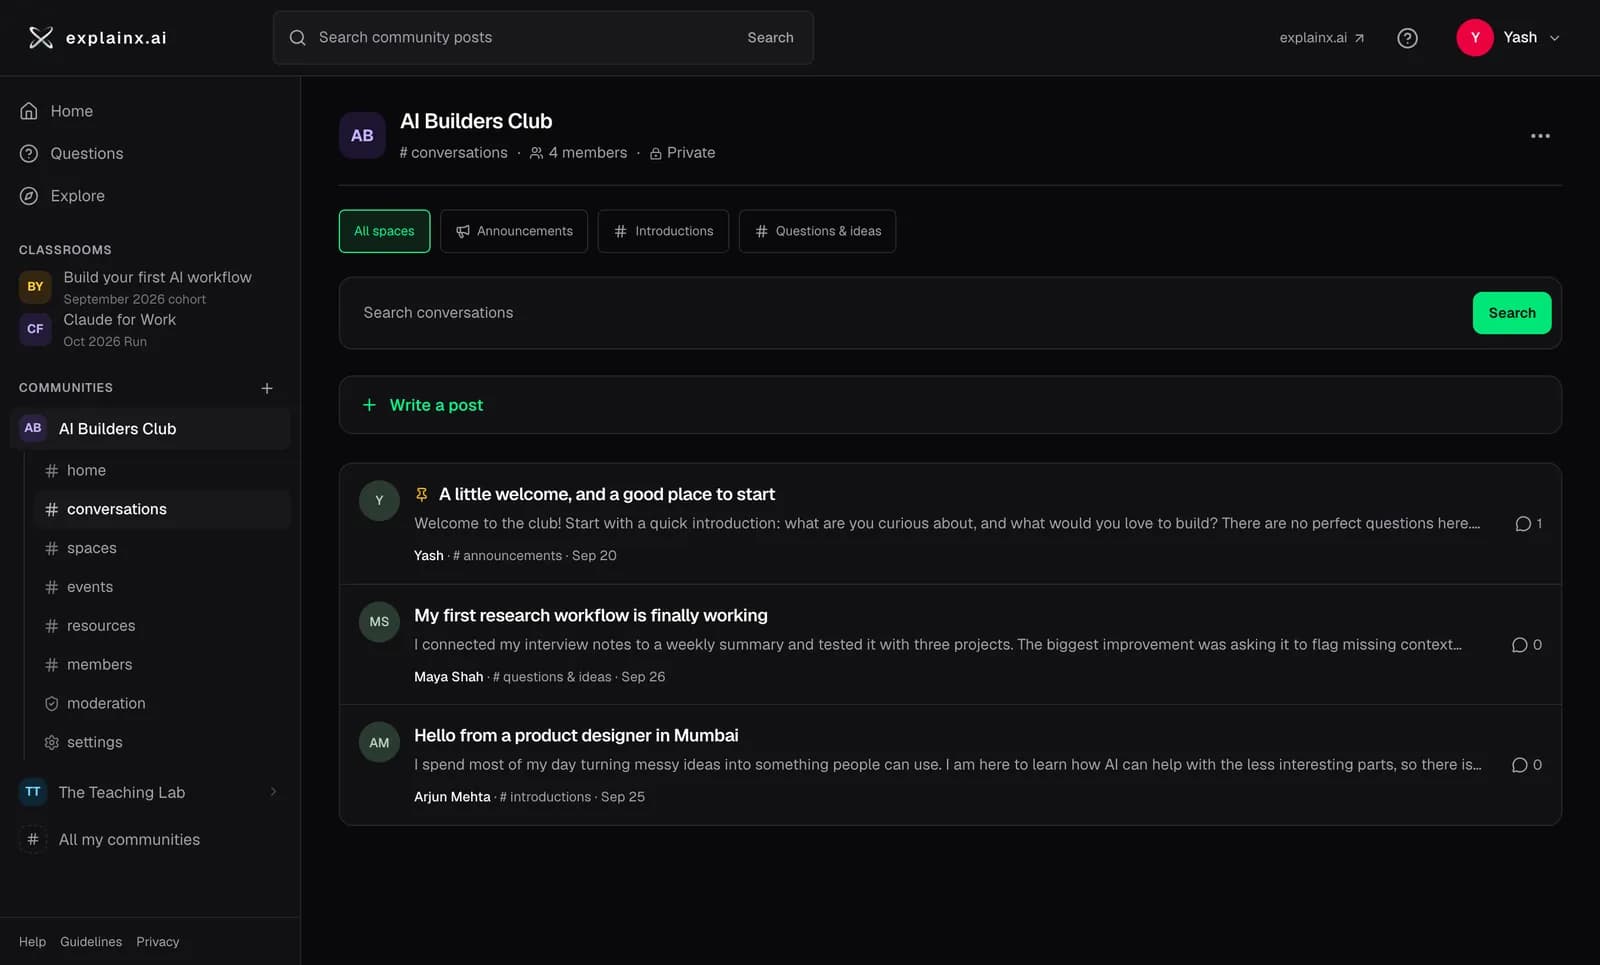Open the three-dot community options menu

(1540, 136)
